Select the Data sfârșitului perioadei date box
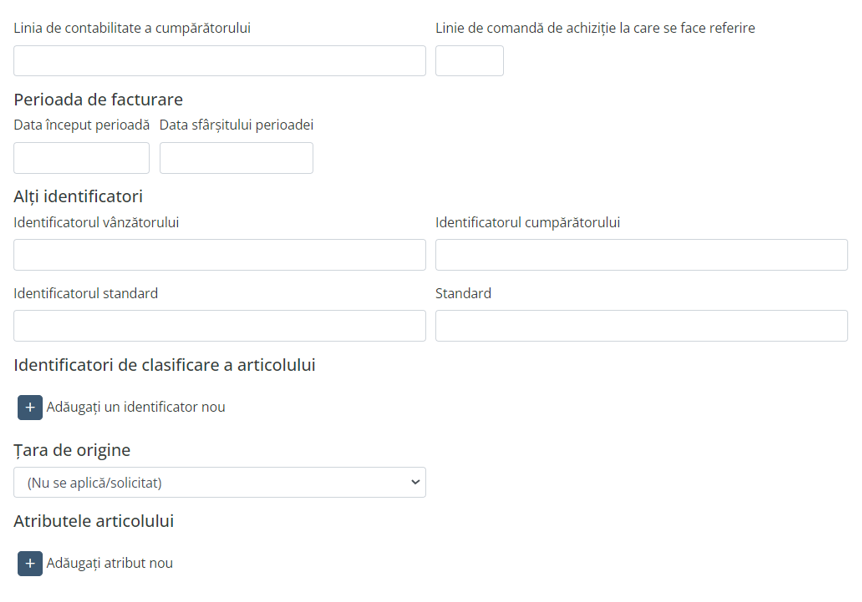The width and height of the screenshot is (862, 602). click(x=236, y=158)
